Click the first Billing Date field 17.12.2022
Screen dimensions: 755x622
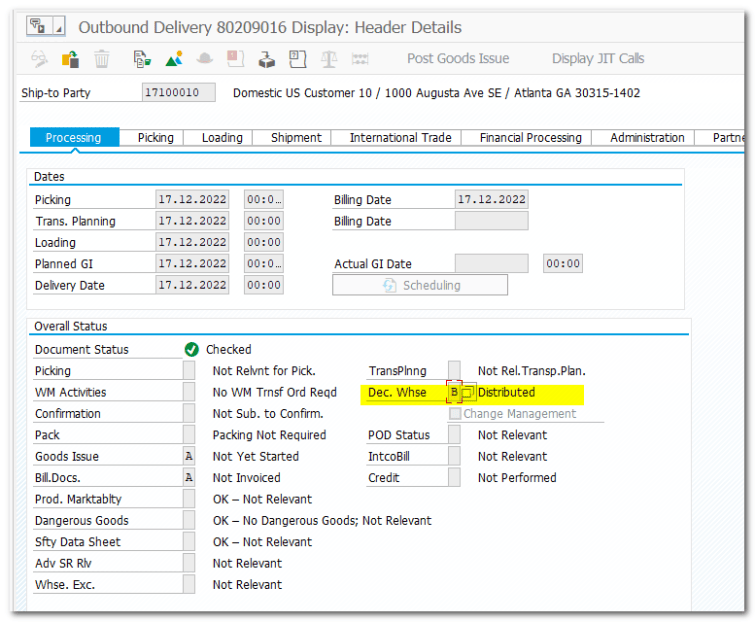click(492, 199)
